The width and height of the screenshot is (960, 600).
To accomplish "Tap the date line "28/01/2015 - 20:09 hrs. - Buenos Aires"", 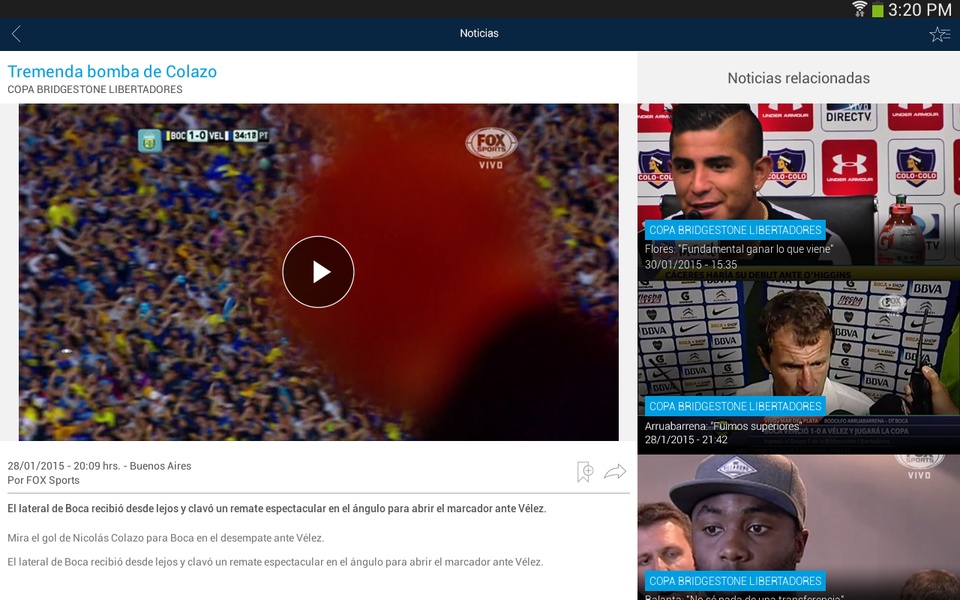I will click(x=99, y=466).
